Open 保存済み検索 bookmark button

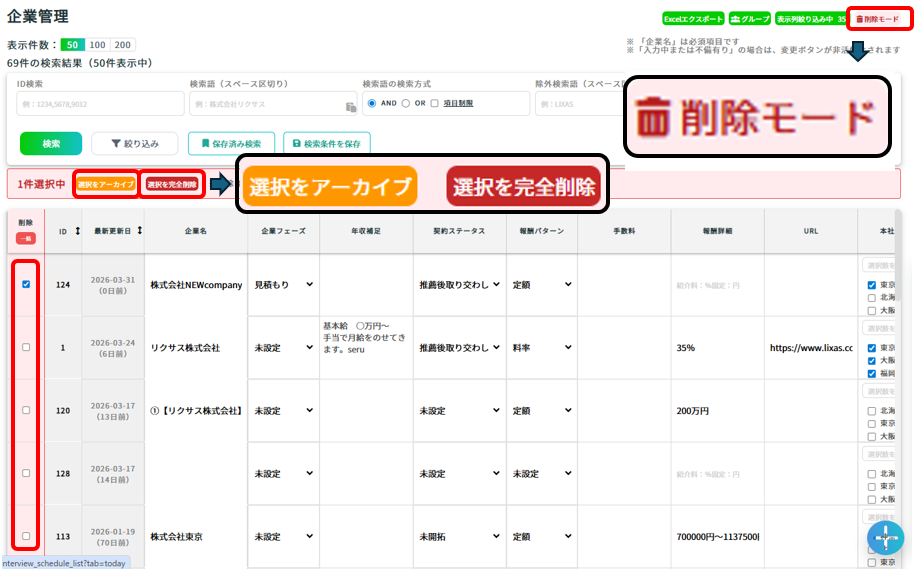tap(231, 143)
